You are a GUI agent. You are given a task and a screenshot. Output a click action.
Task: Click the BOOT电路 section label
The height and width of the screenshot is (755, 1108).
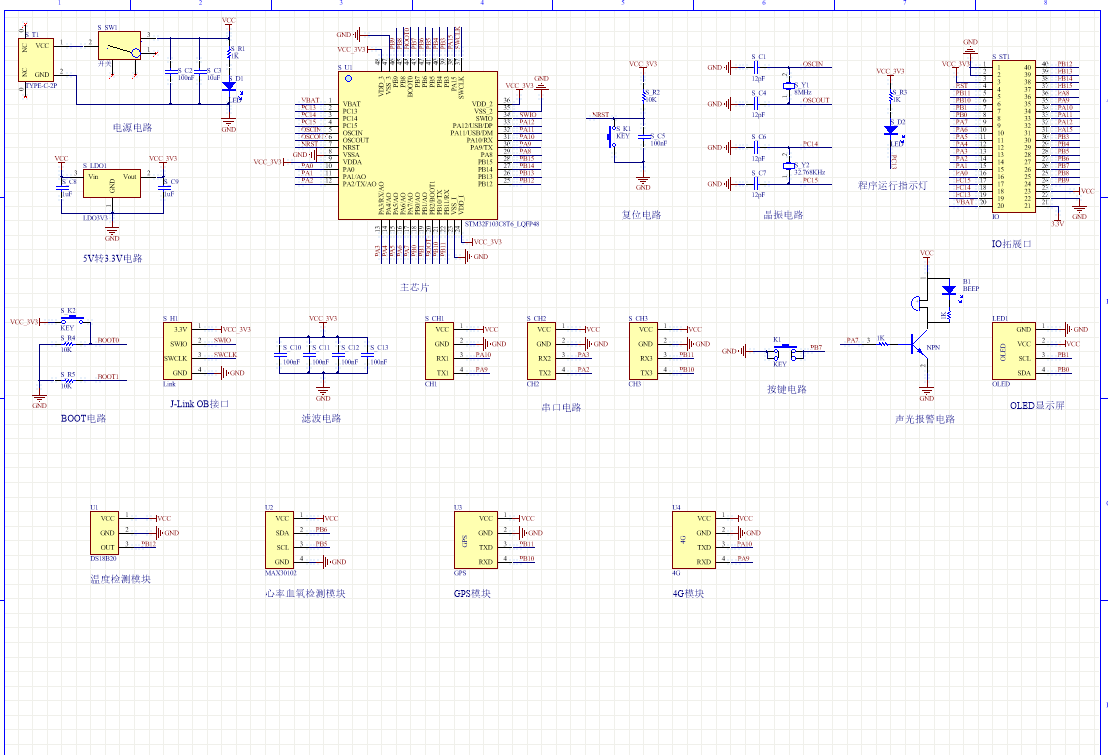tap(83, 418)
